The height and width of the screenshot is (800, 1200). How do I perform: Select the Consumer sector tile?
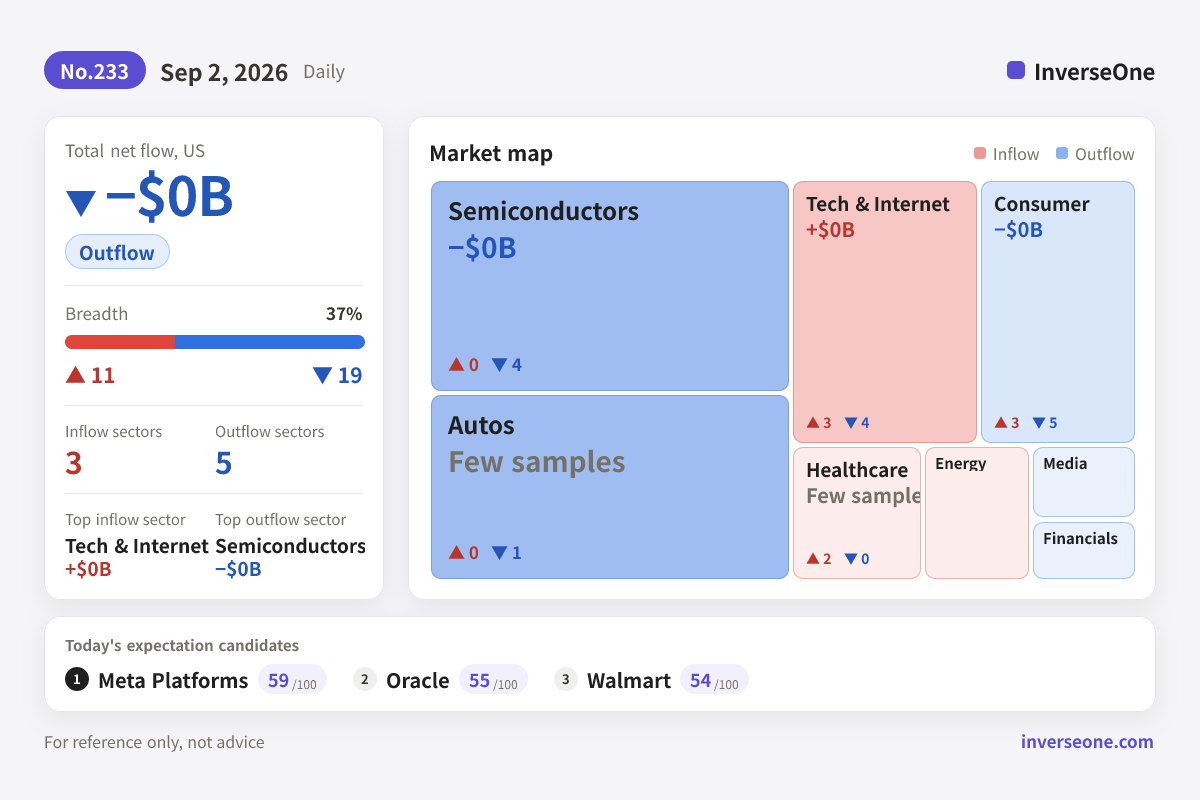tap(1058, 312)
